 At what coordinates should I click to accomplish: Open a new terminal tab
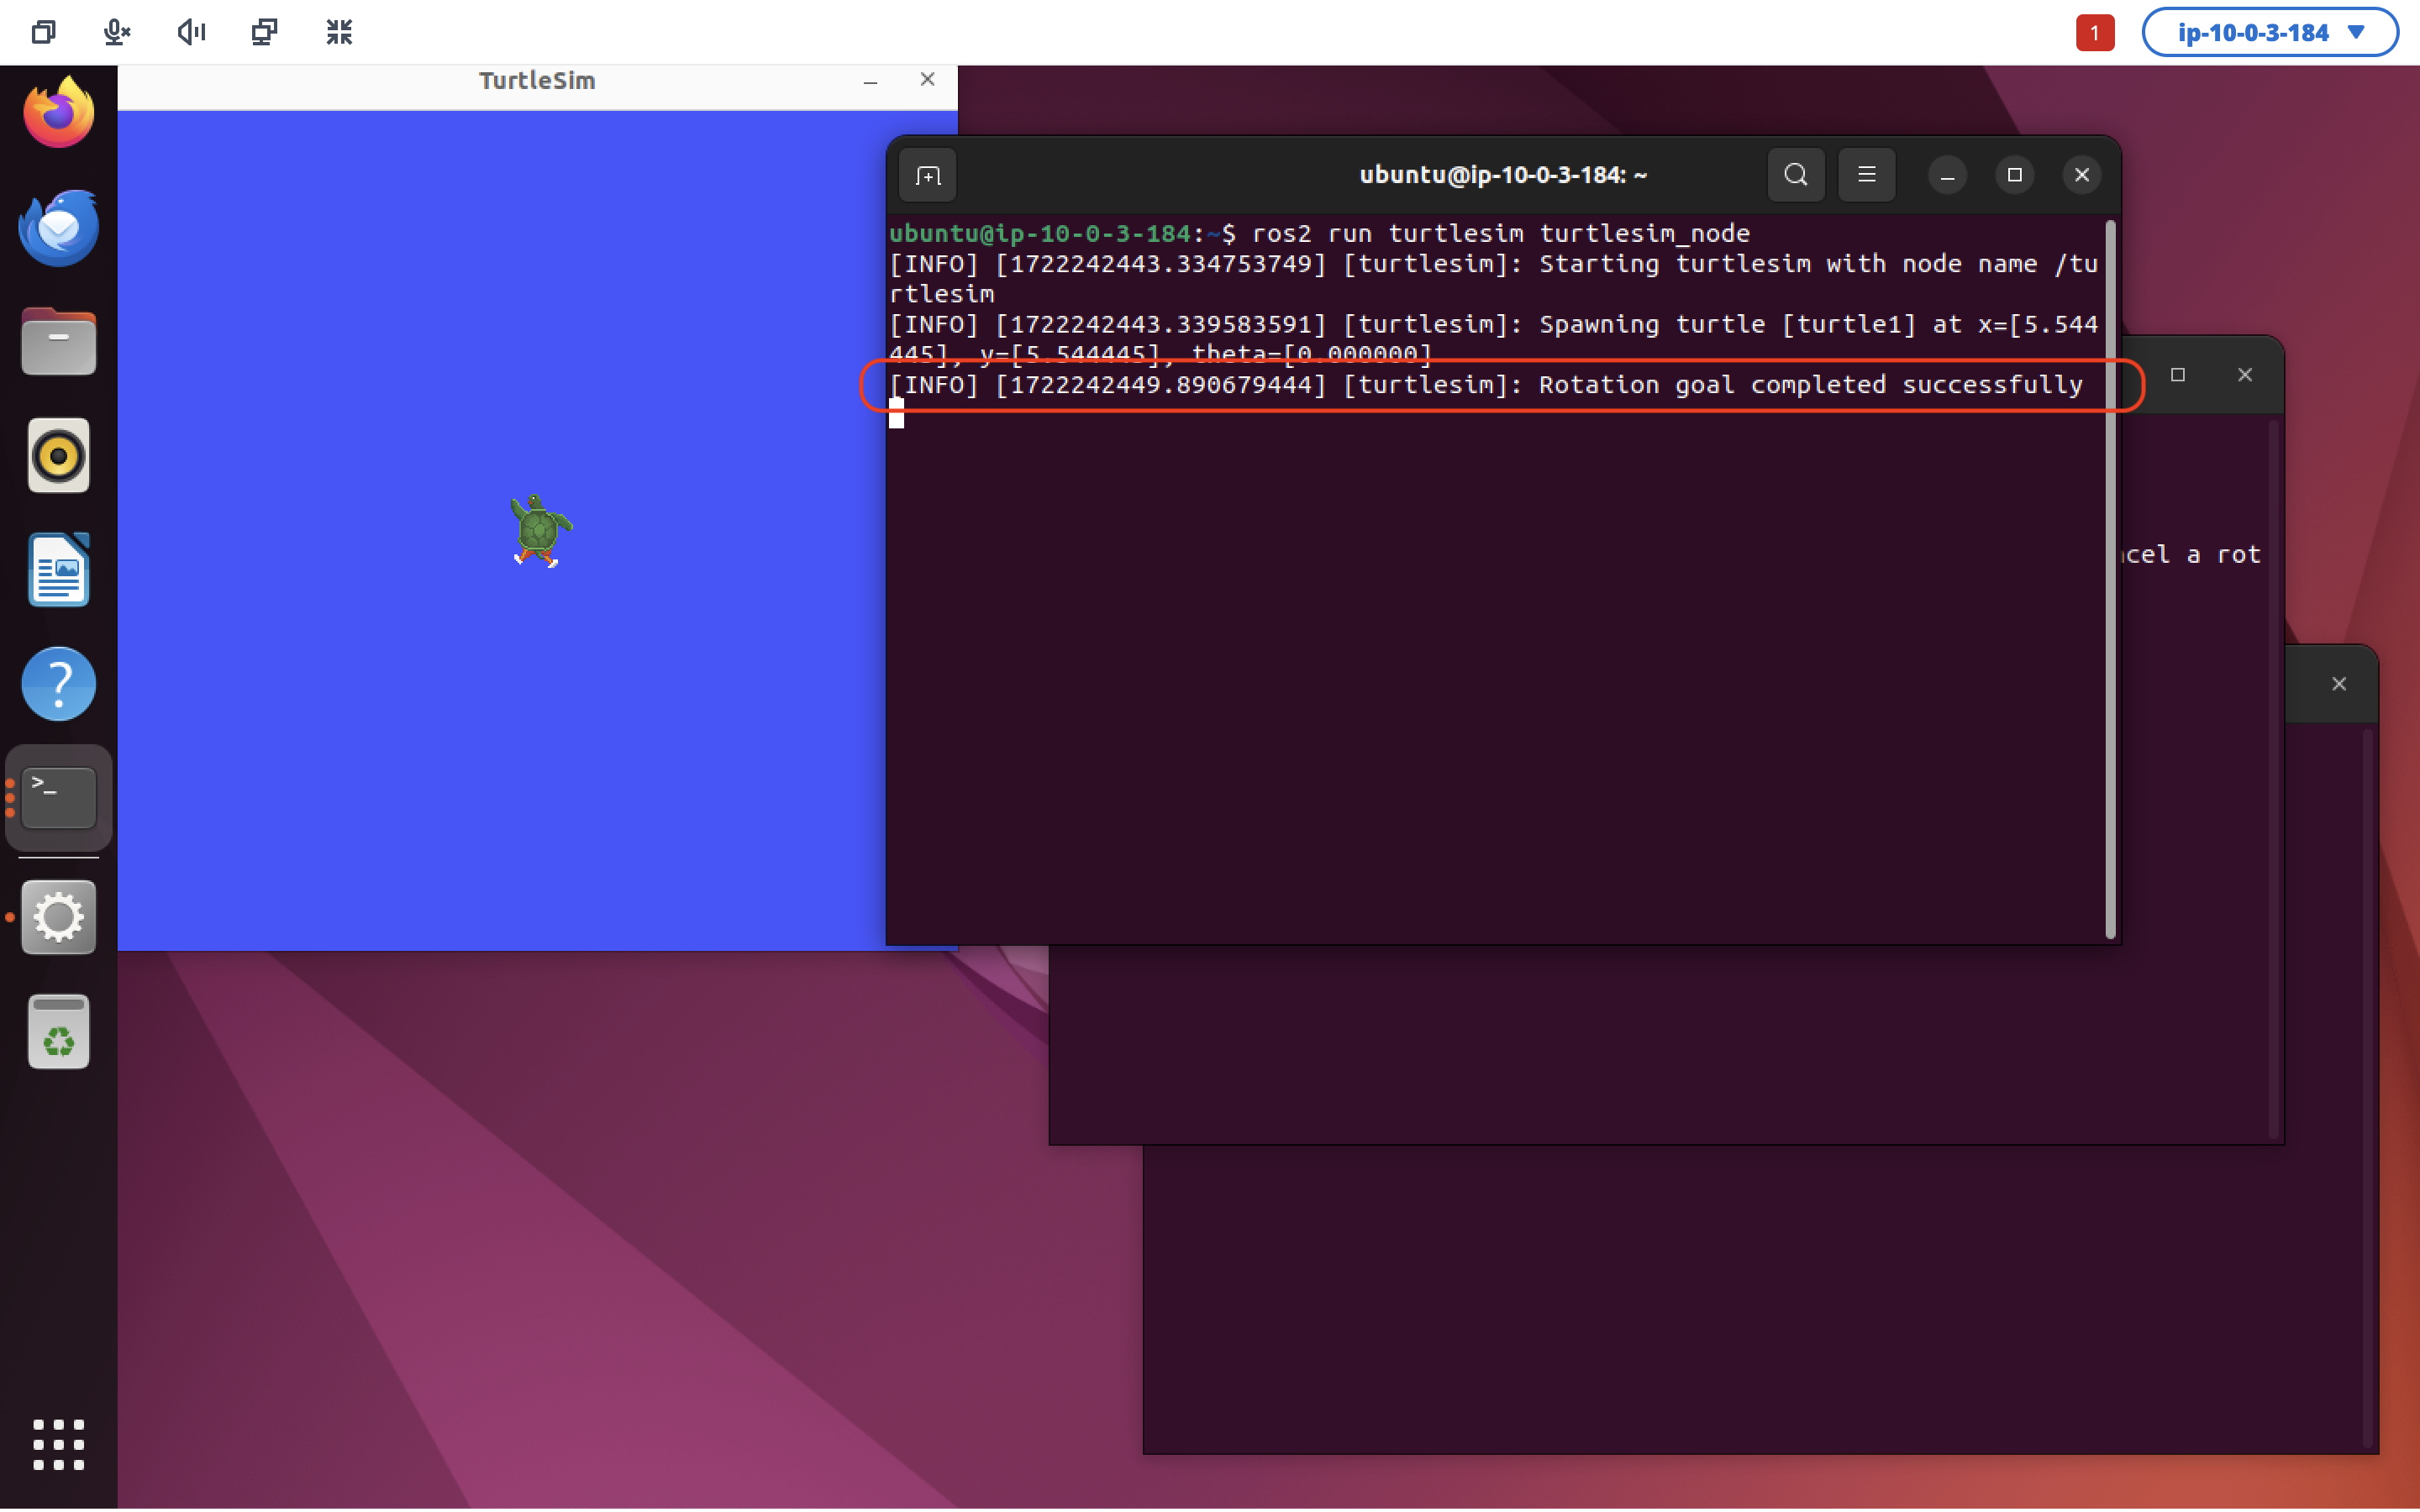[x=927, y=176]
